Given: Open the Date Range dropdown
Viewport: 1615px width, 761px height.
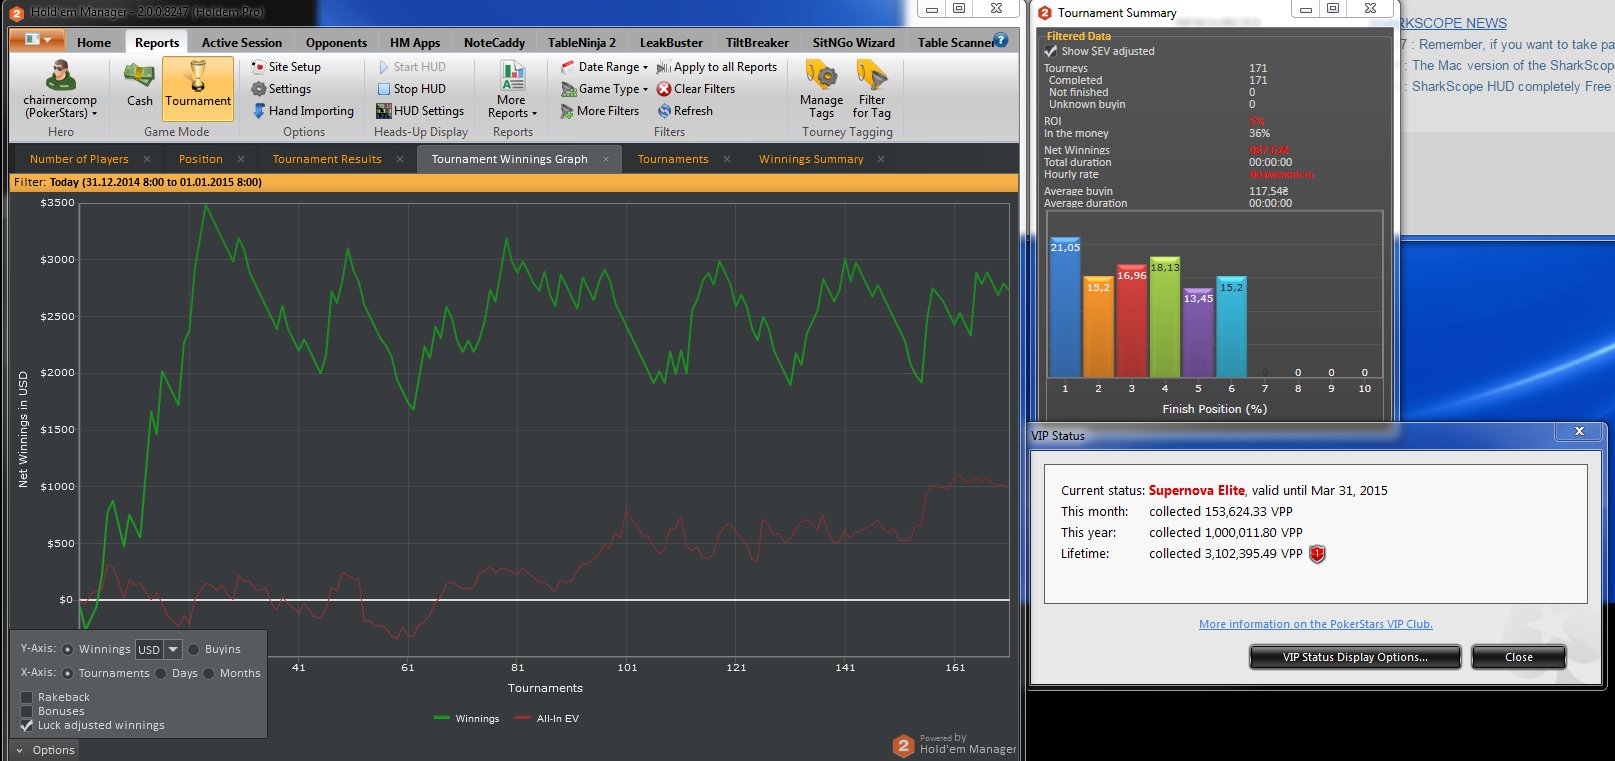Looking at the screenshot, I should (604, 67).
